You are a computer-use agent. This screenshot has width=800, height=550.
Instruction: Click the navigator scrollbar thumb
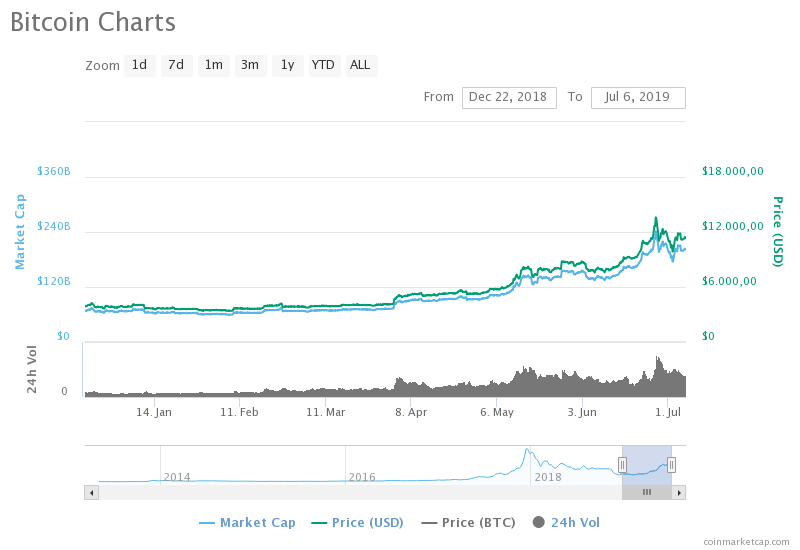click(x=646, y=492)
